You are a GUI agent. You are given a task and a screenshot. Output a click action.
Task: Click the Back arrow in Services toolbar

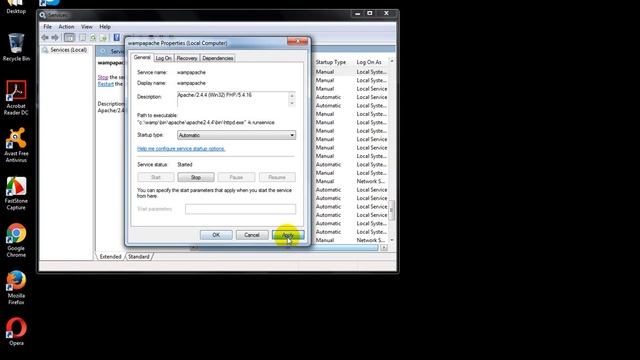click(x=44, y=38)
